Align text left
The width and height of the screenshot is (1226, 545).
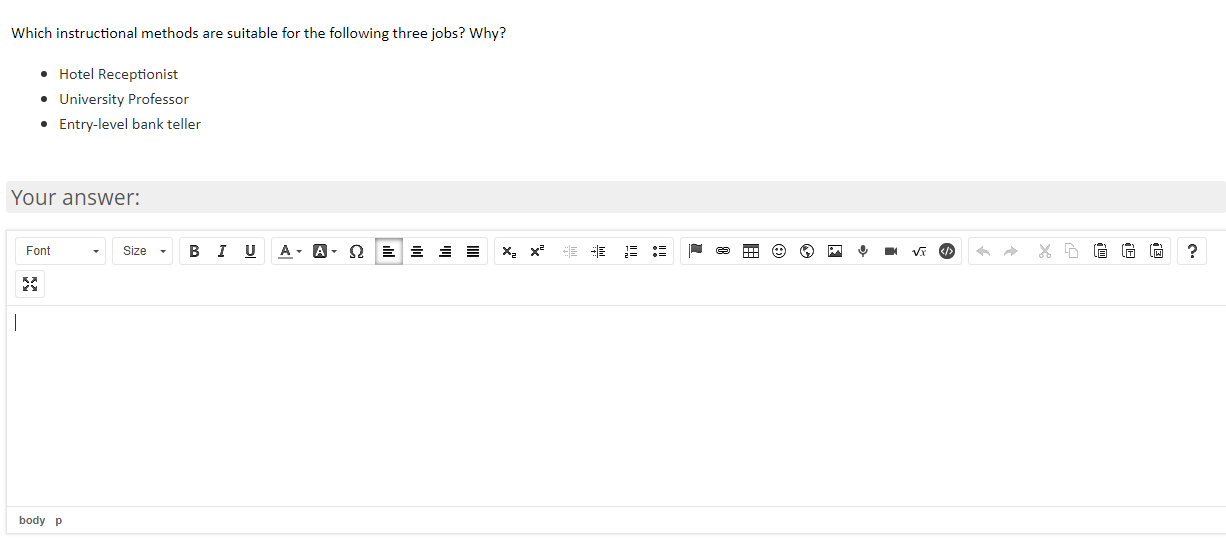tap(389, 251)
